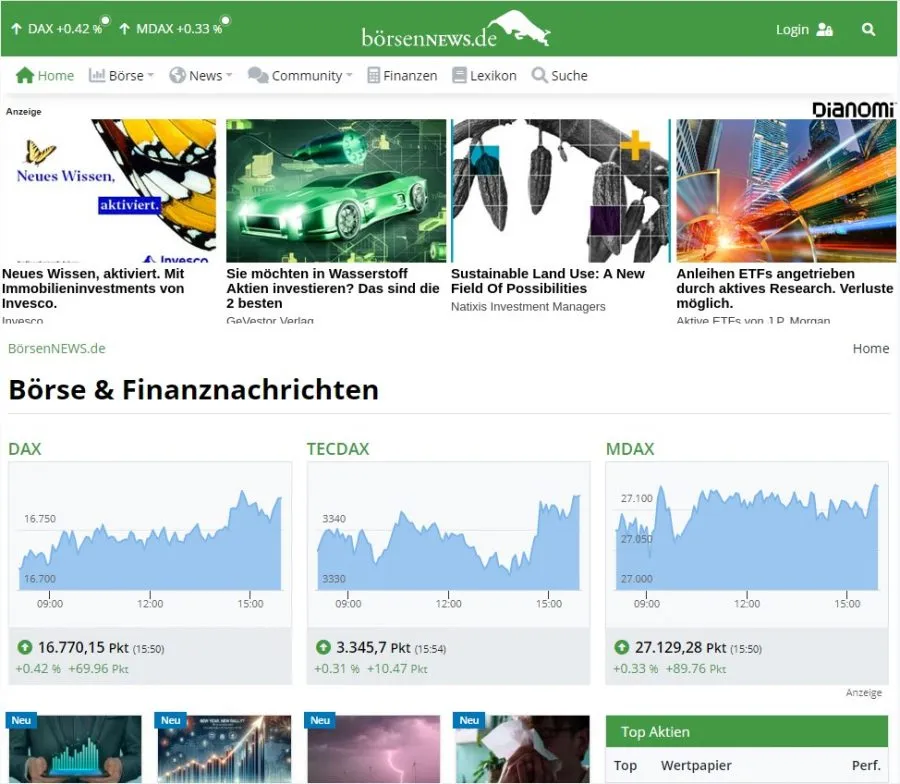
Task: Click the up arrow beside DAX ticker
Action: point(17,29)
